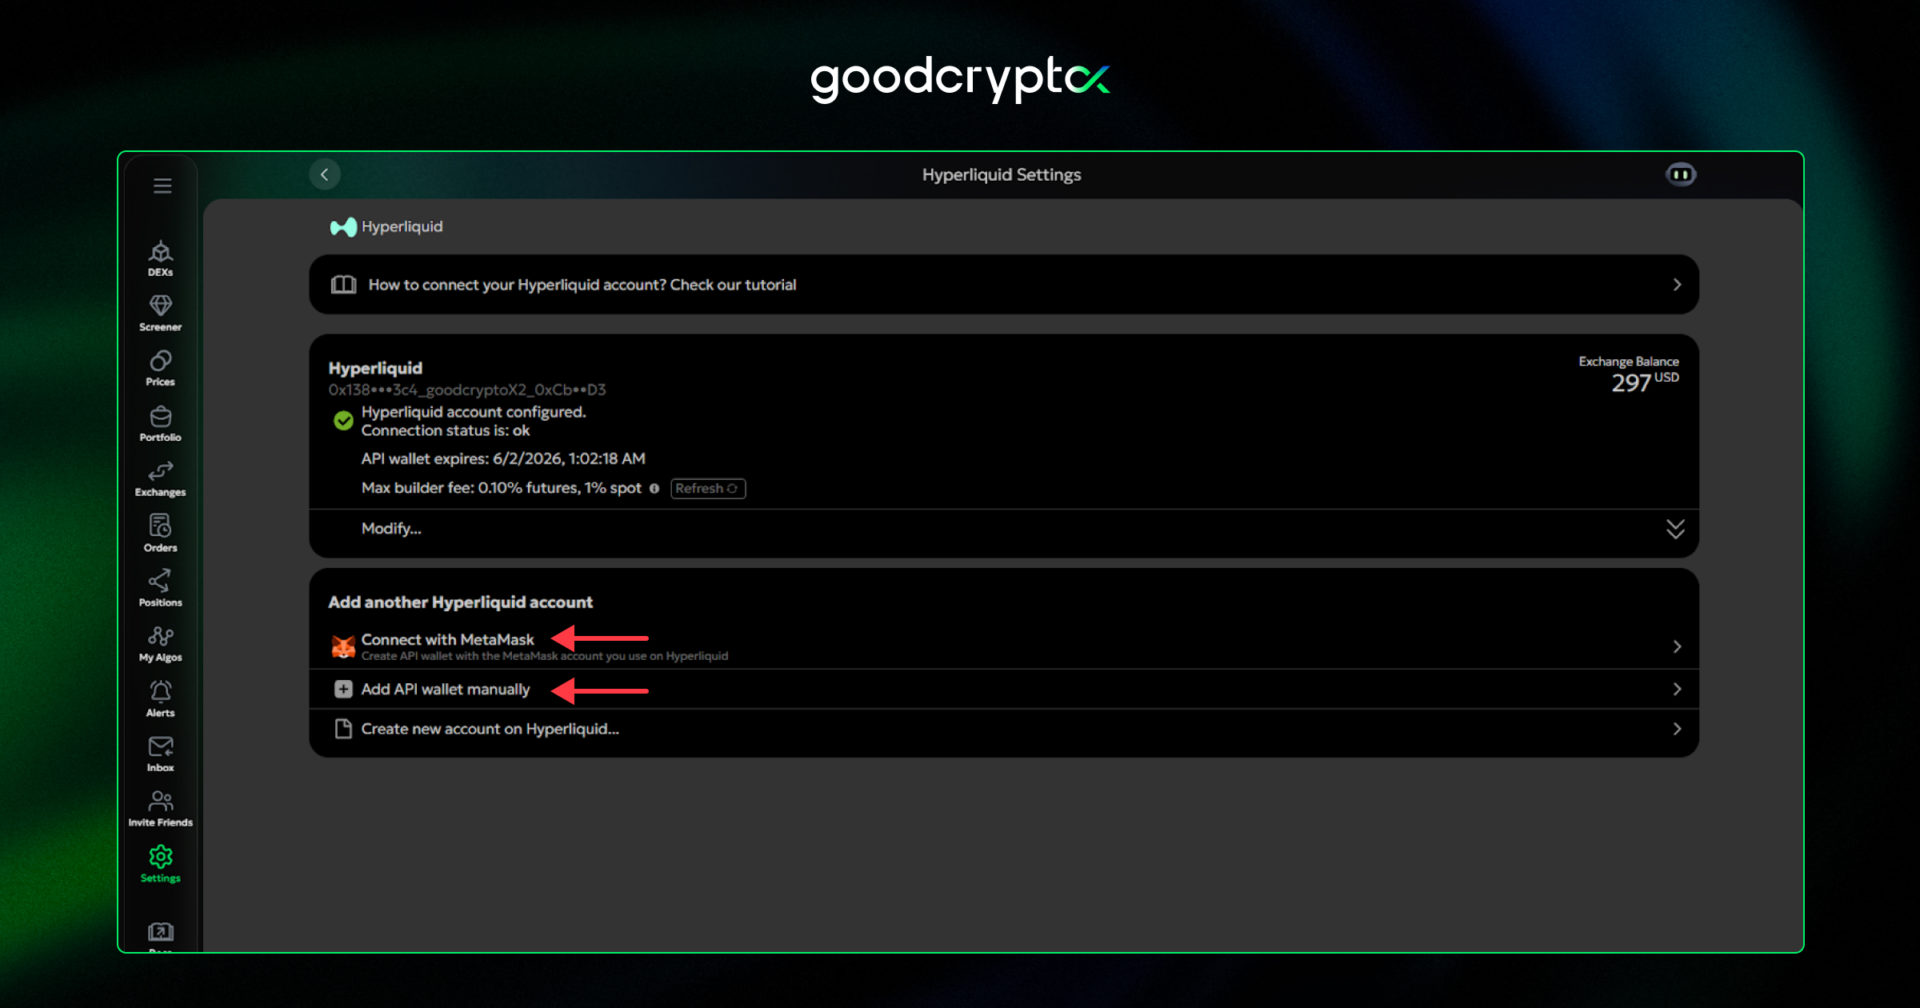The width and height of the screenshot is (1920, 1008).
Task: Open the DEXs section in the sidebar
Action: pyautogui.click(x=160, y=257)
